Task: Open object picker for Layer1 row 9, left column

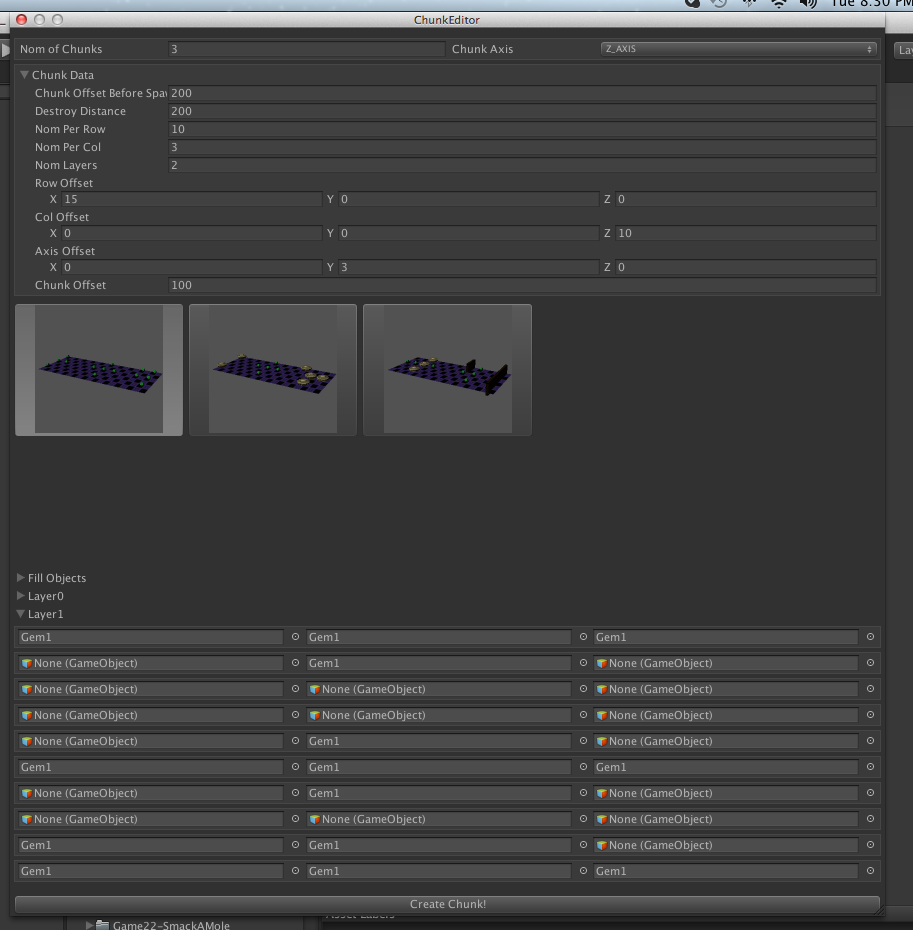Action: tap(295, 845)
